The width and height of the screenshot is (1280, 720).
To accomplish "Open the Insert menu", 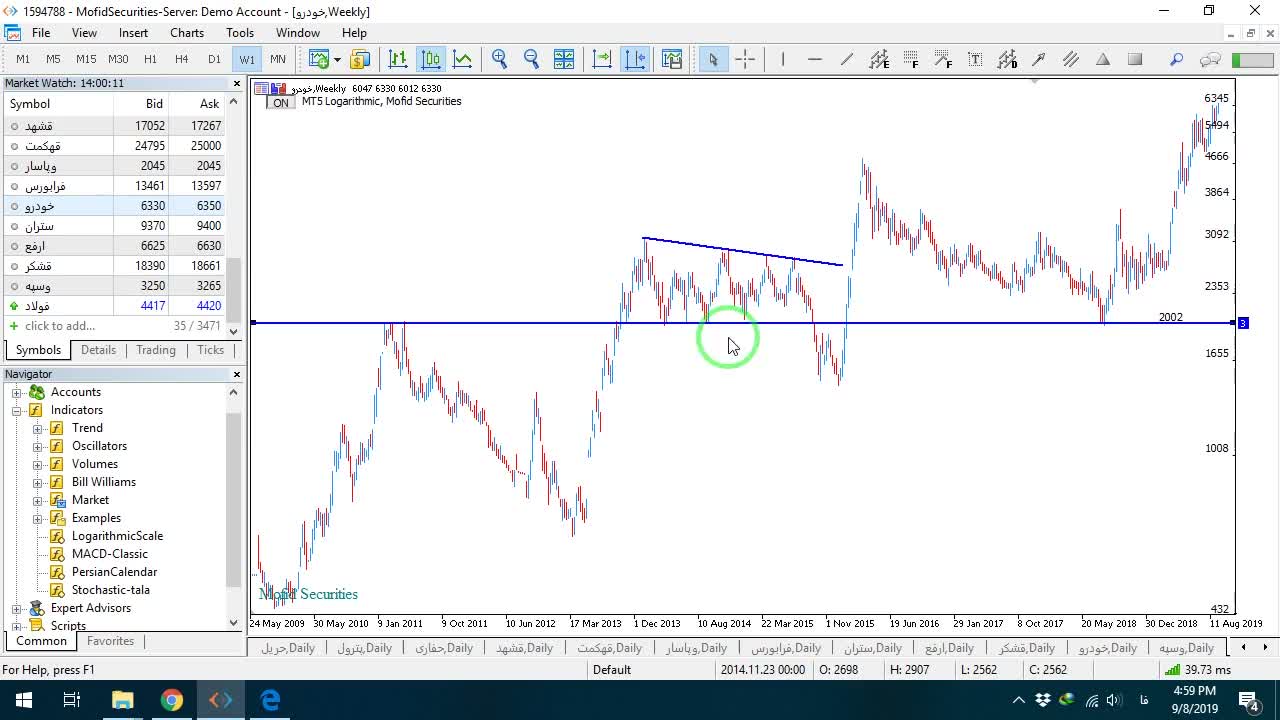I will click(133, 33).
